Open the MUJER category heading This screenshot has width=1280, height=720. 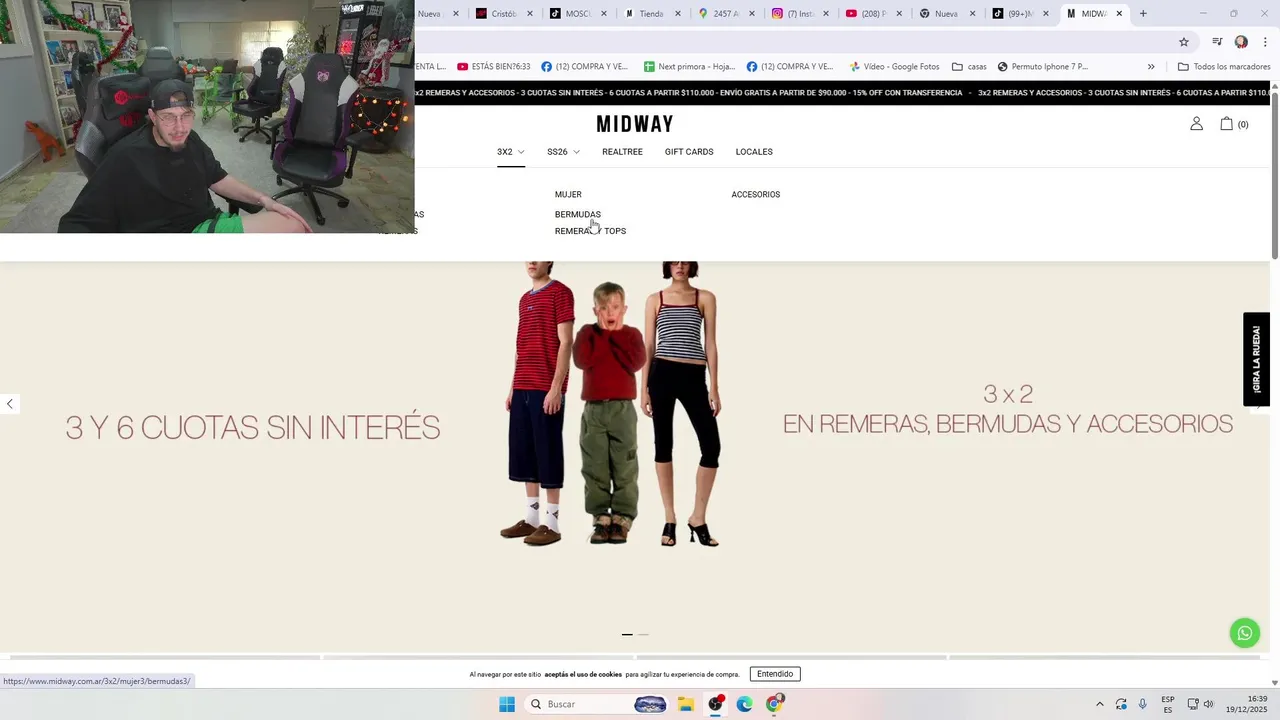568,195
